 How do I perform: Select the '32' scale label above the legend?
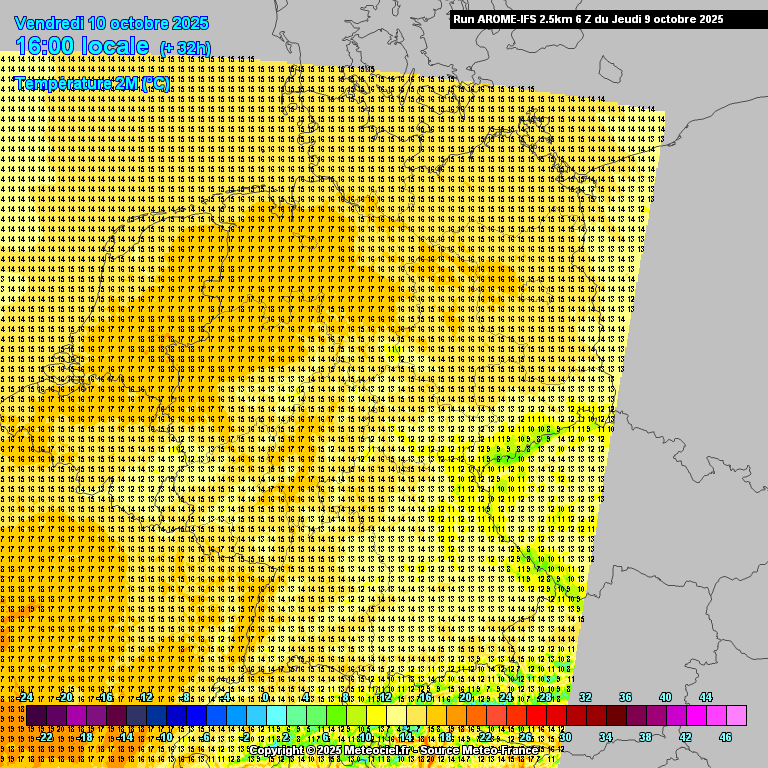point(586,697)
